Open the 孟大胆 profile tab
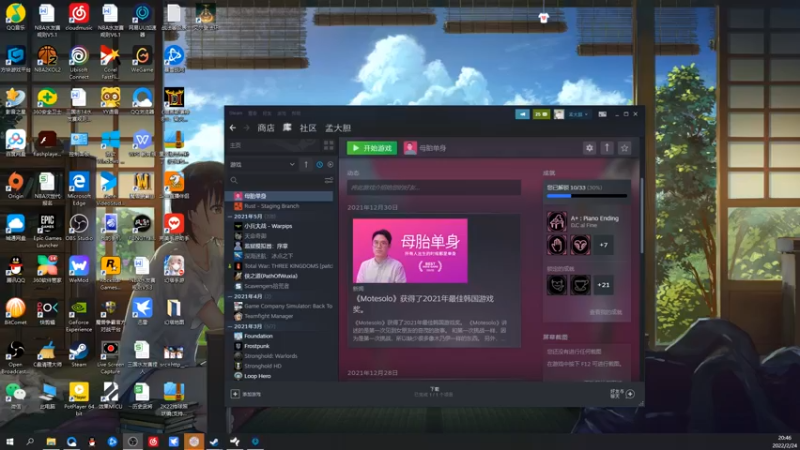 (338, 128)
